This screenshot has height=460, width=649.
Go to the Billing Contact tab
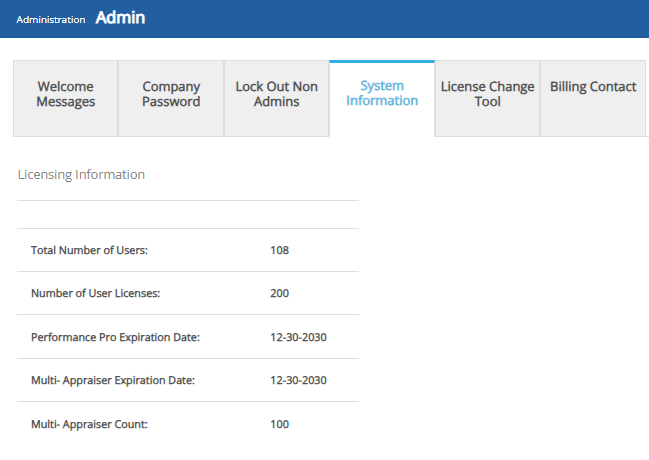click(x=593, y=87)
